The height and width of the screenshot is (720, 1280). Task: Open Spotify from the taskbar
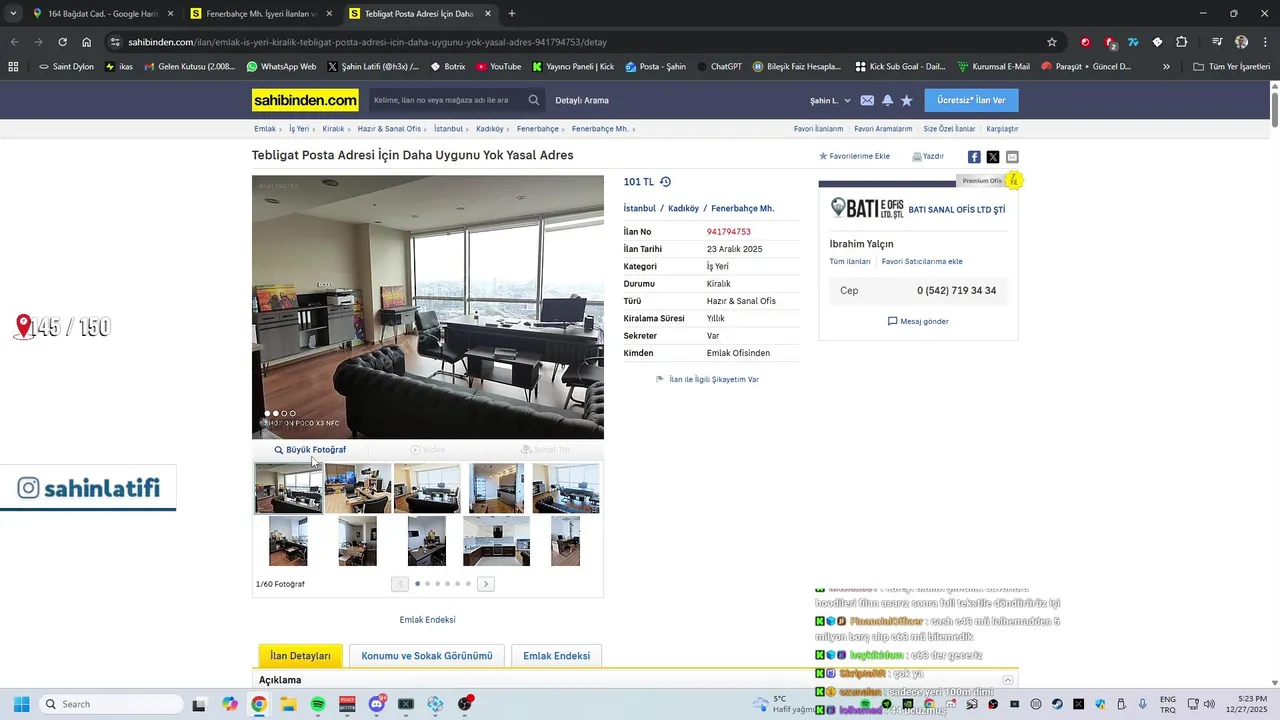[x=318, y=704]
